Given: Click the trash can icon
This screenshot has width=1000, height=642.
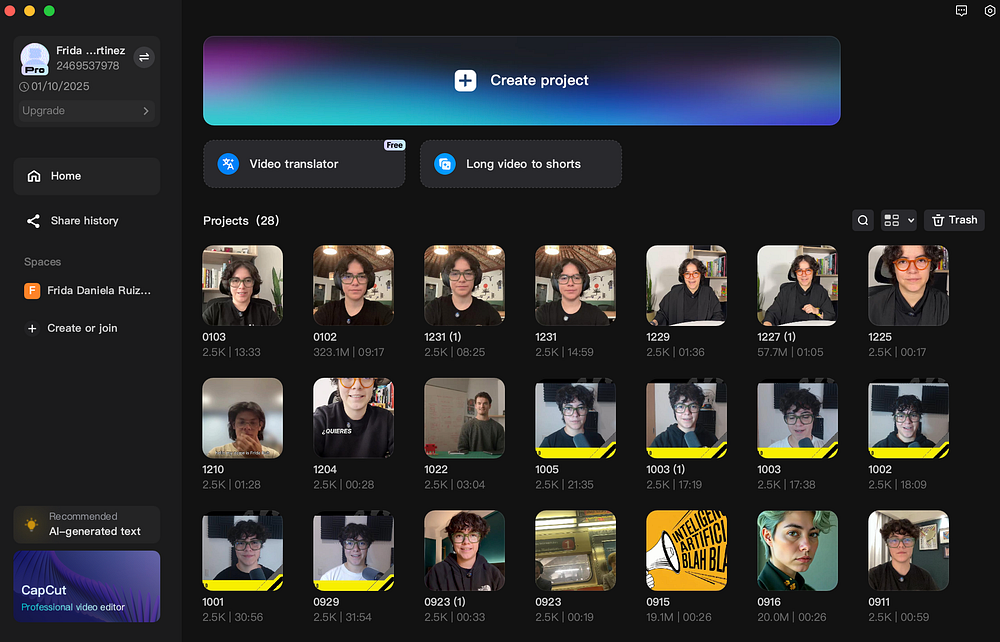Looking at the screenshot, I should (x=938, y=220).
